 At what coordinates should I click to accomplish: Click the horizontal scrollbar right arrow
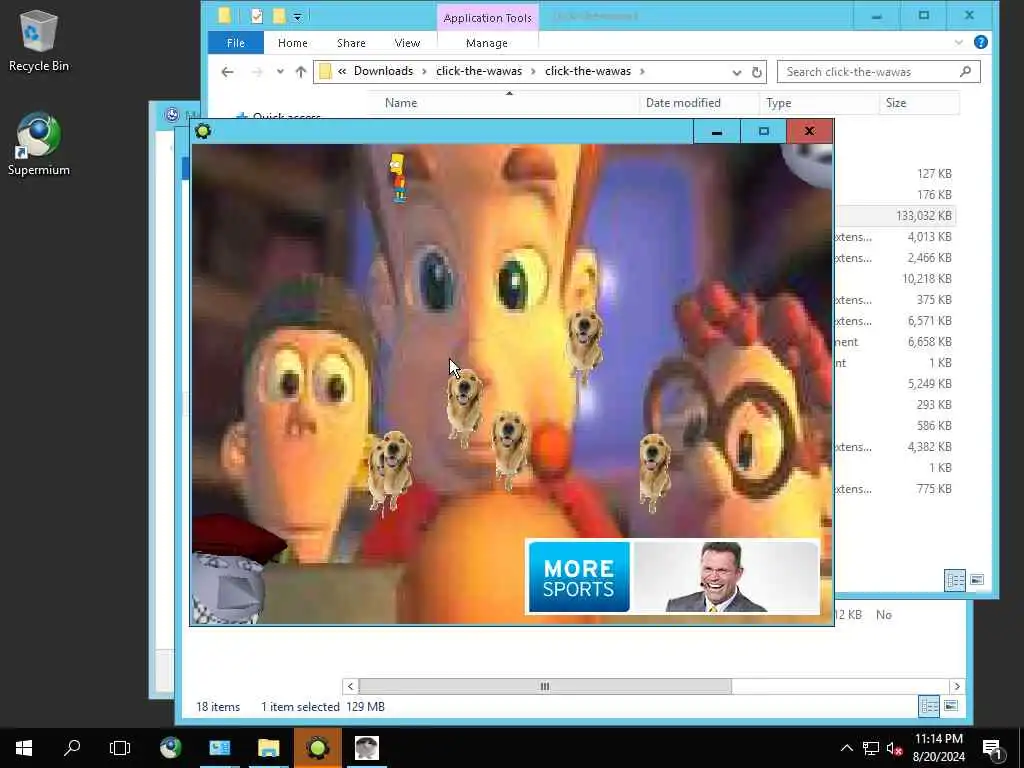[x=957, y=686]
